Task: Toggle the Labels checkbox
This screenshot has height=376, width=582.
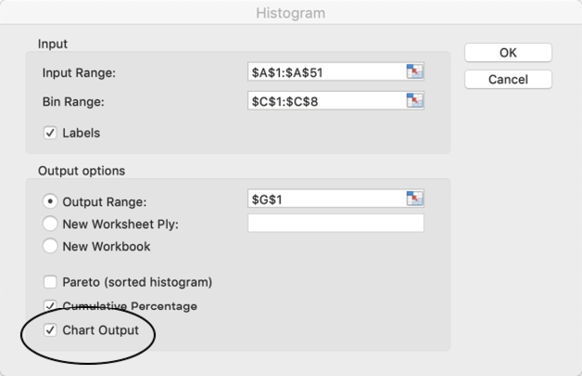Action: pos(50,133)
